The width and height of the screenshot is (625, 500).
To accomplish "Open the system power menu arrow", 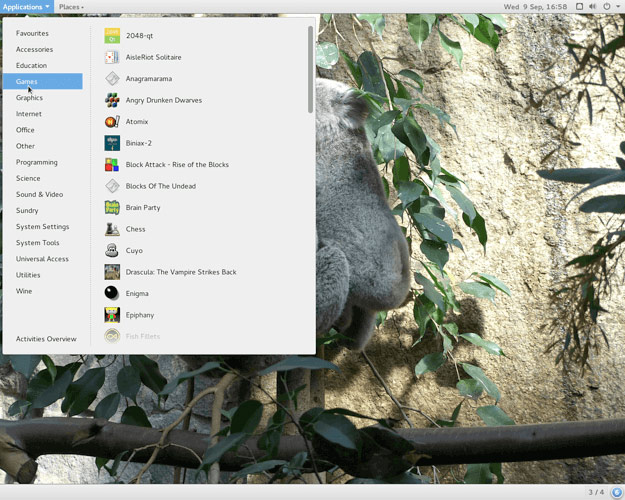I will pos(617,7).
